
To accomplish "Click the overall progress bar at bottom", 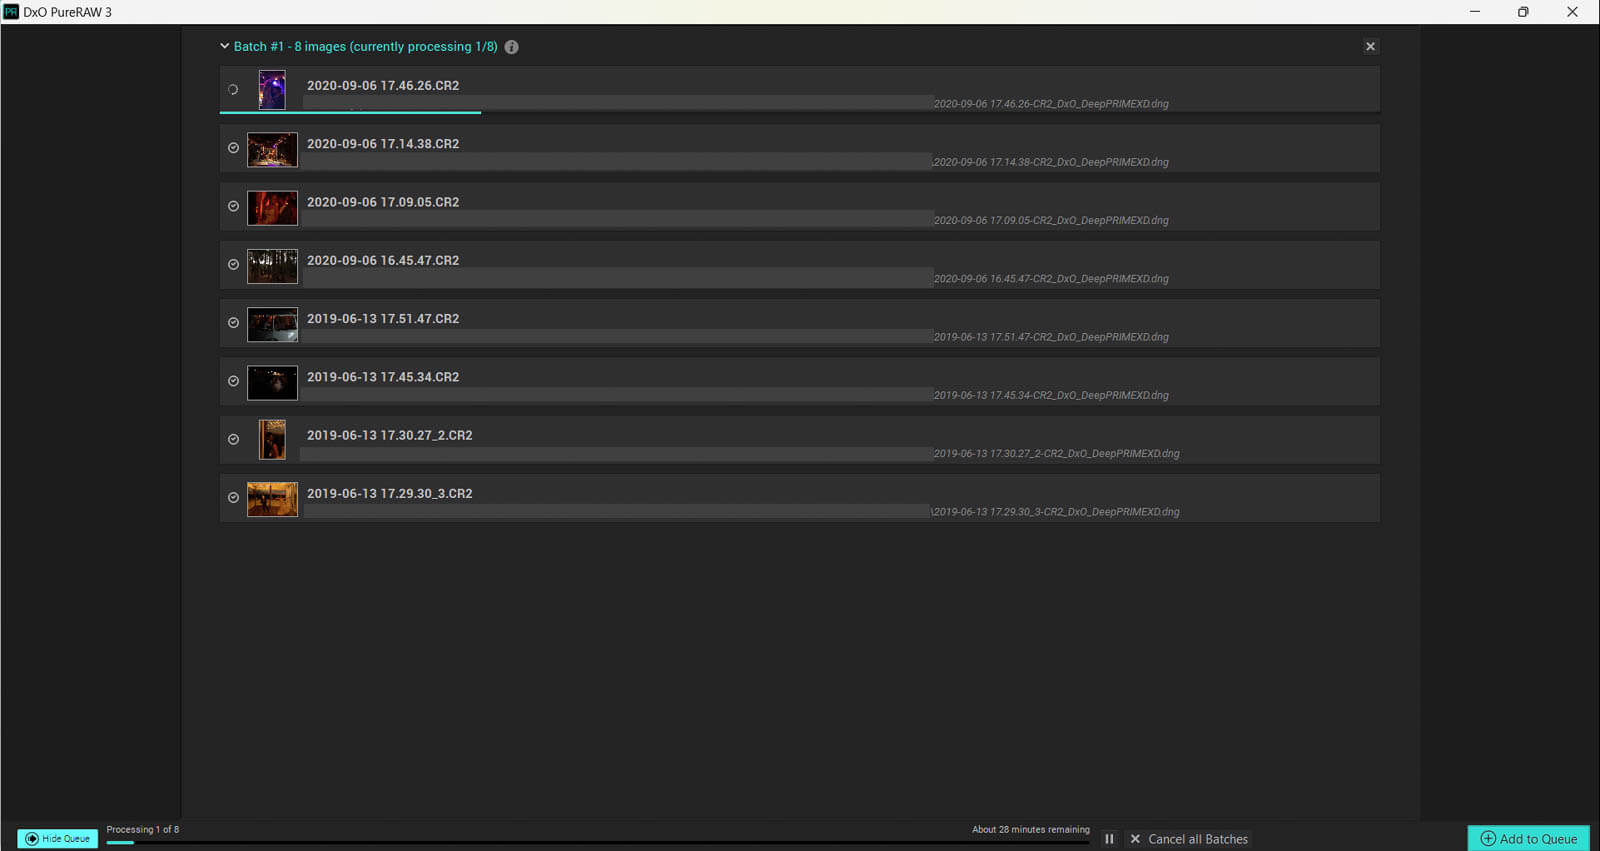I will coord(597,843).
